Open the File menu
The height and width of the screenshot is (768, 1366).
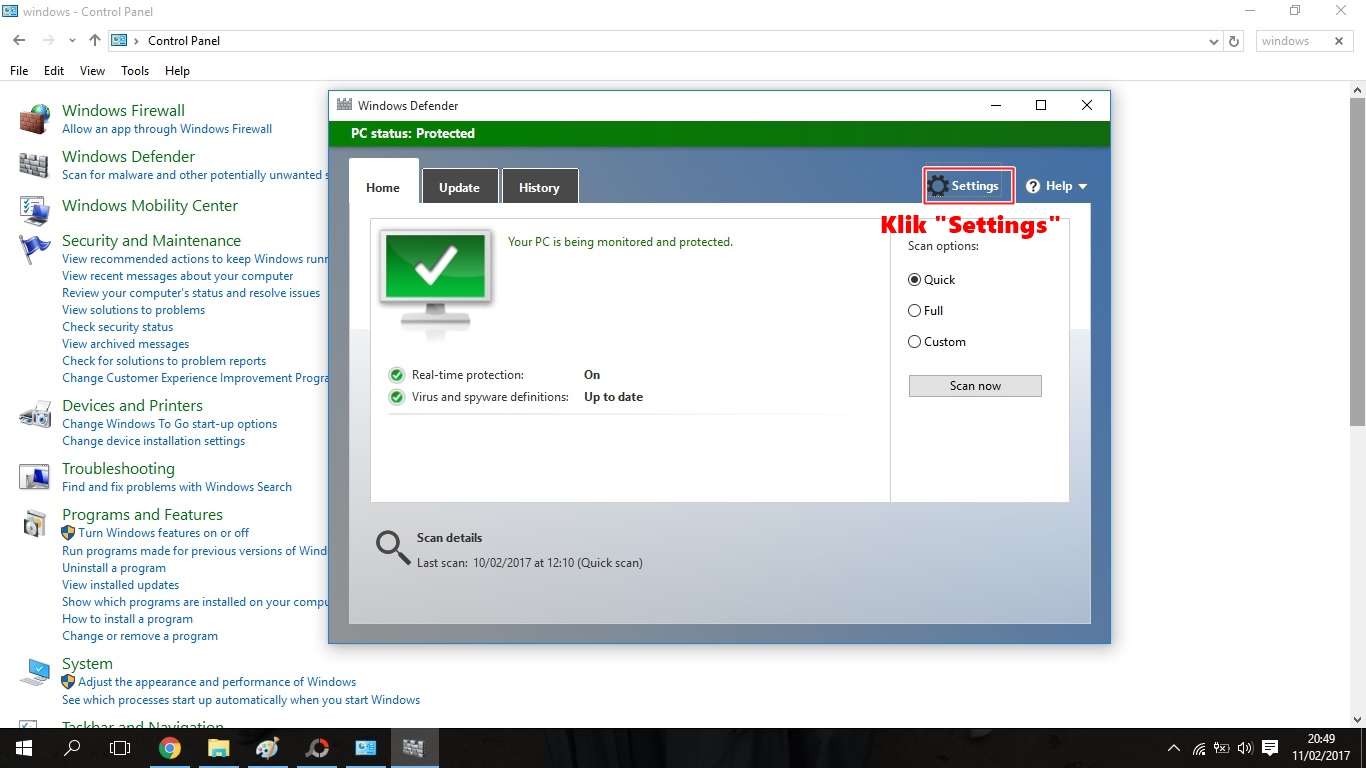[19, 71]
